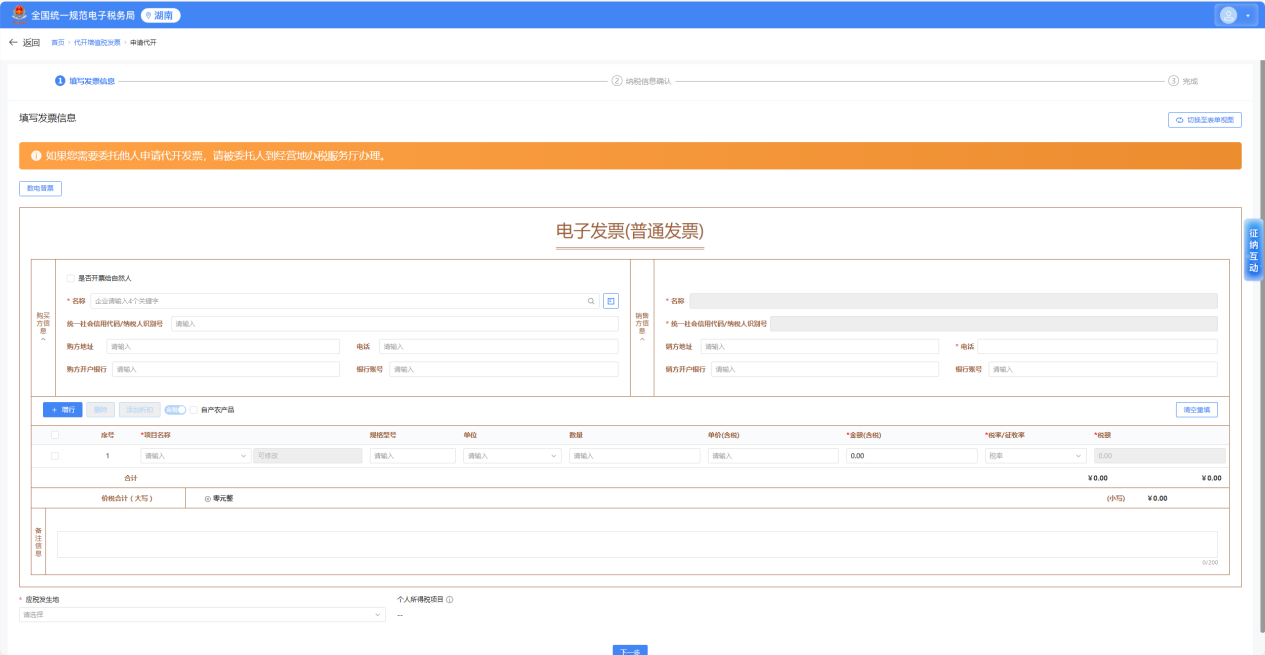Click the national tax emblem logo
Viewport: 1265px width, 655px height.
(19, 15)
